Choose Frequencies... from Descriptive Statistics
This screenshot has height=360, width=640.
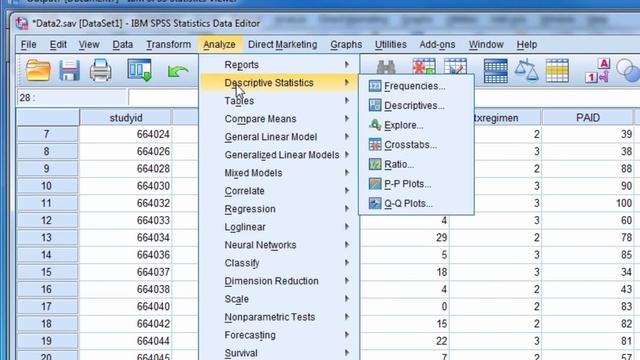pyautogui.click(x=416, y=86)
